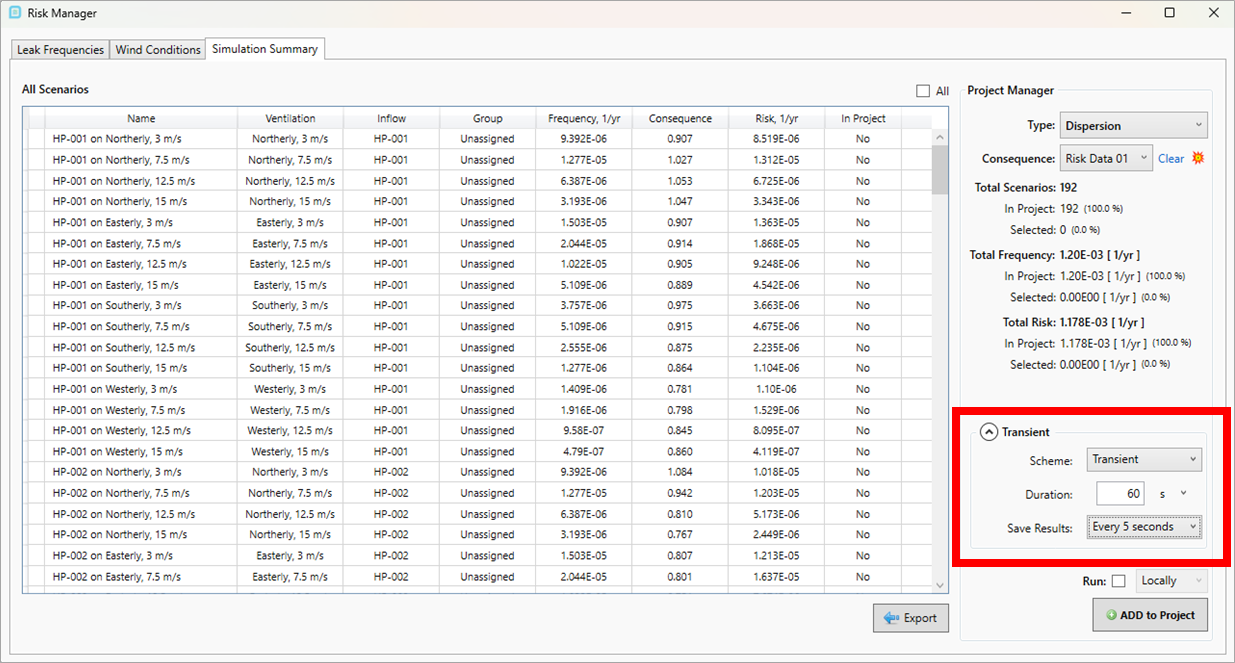1235x663 pixels.
Task: Click risk value 2.449E-06
Action: tap(776, 535)
